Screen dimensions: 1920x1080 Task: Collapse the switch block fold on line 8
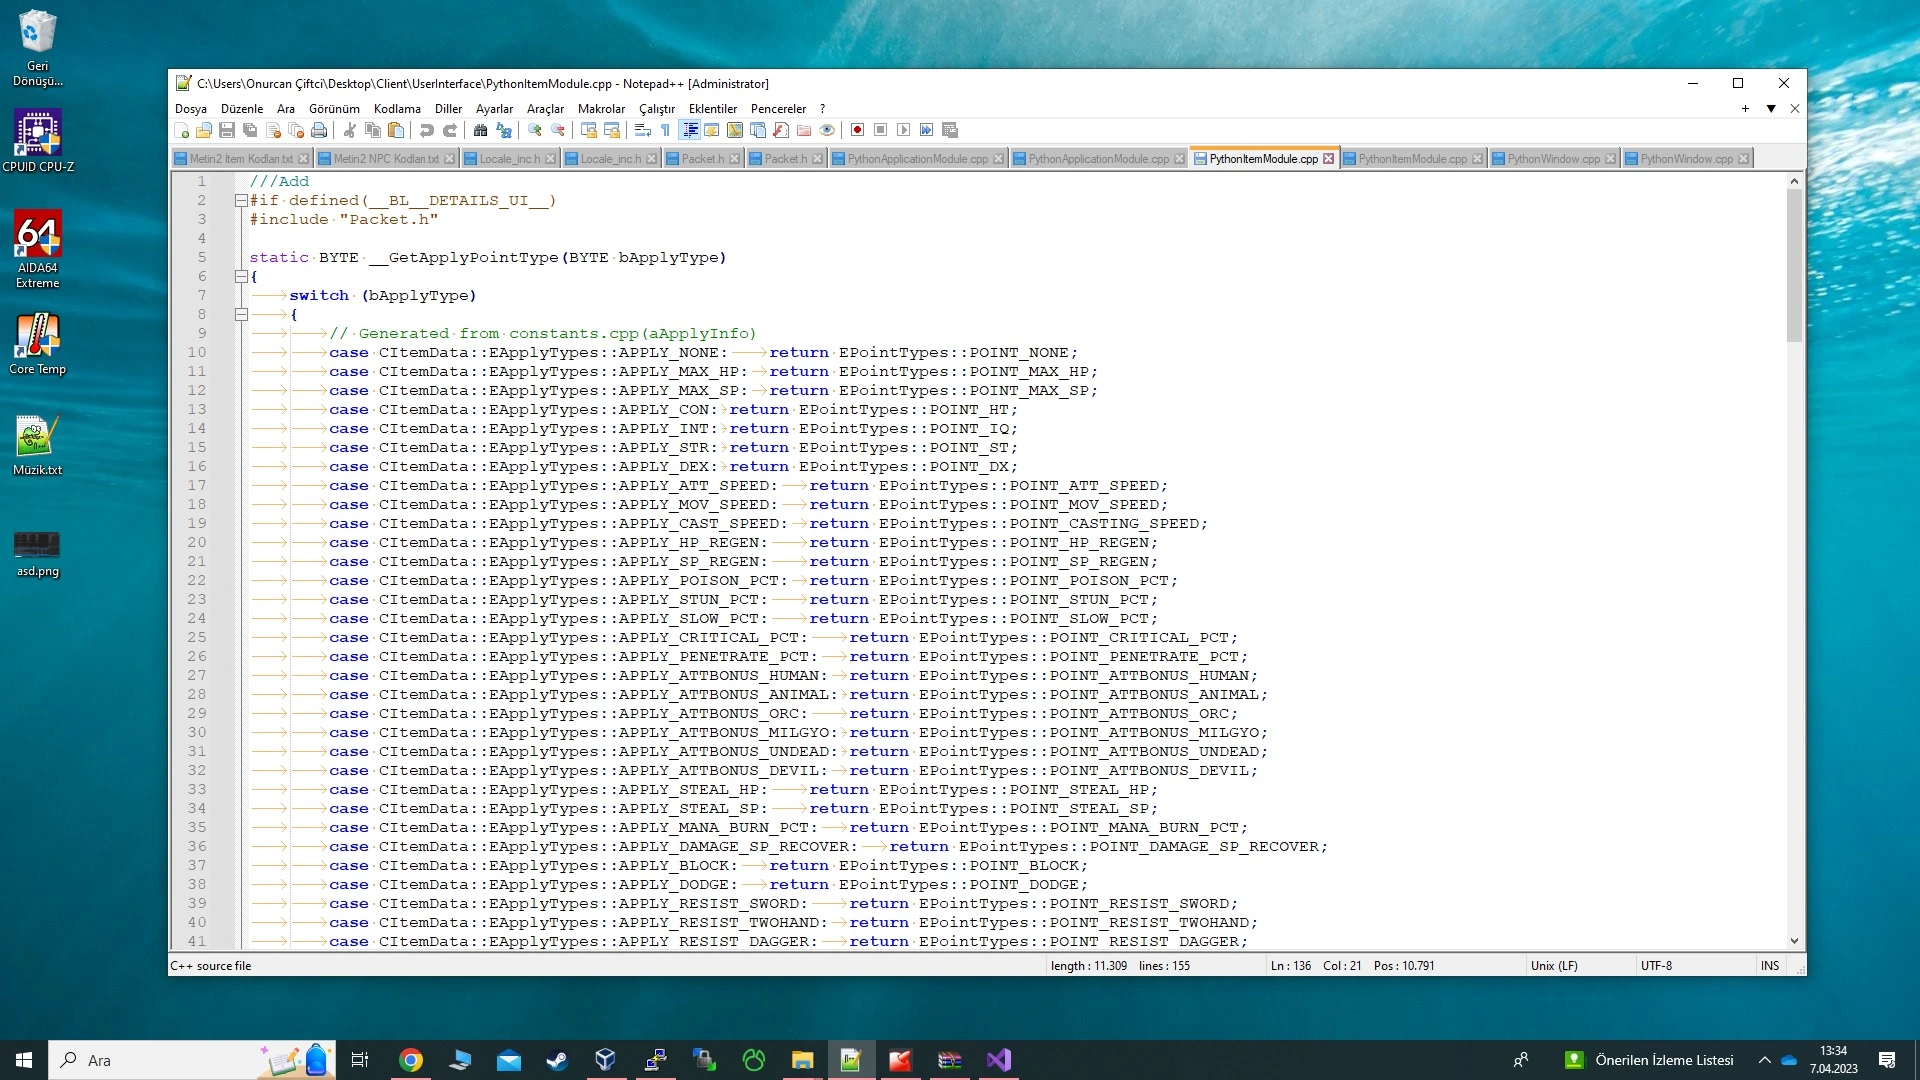point(241,315)
